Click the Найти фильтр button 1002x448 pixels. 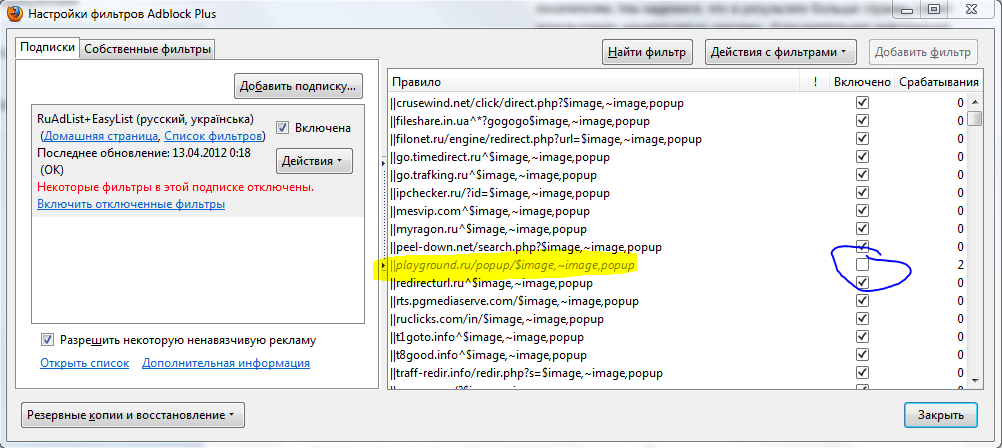click(x=647, y=52)
